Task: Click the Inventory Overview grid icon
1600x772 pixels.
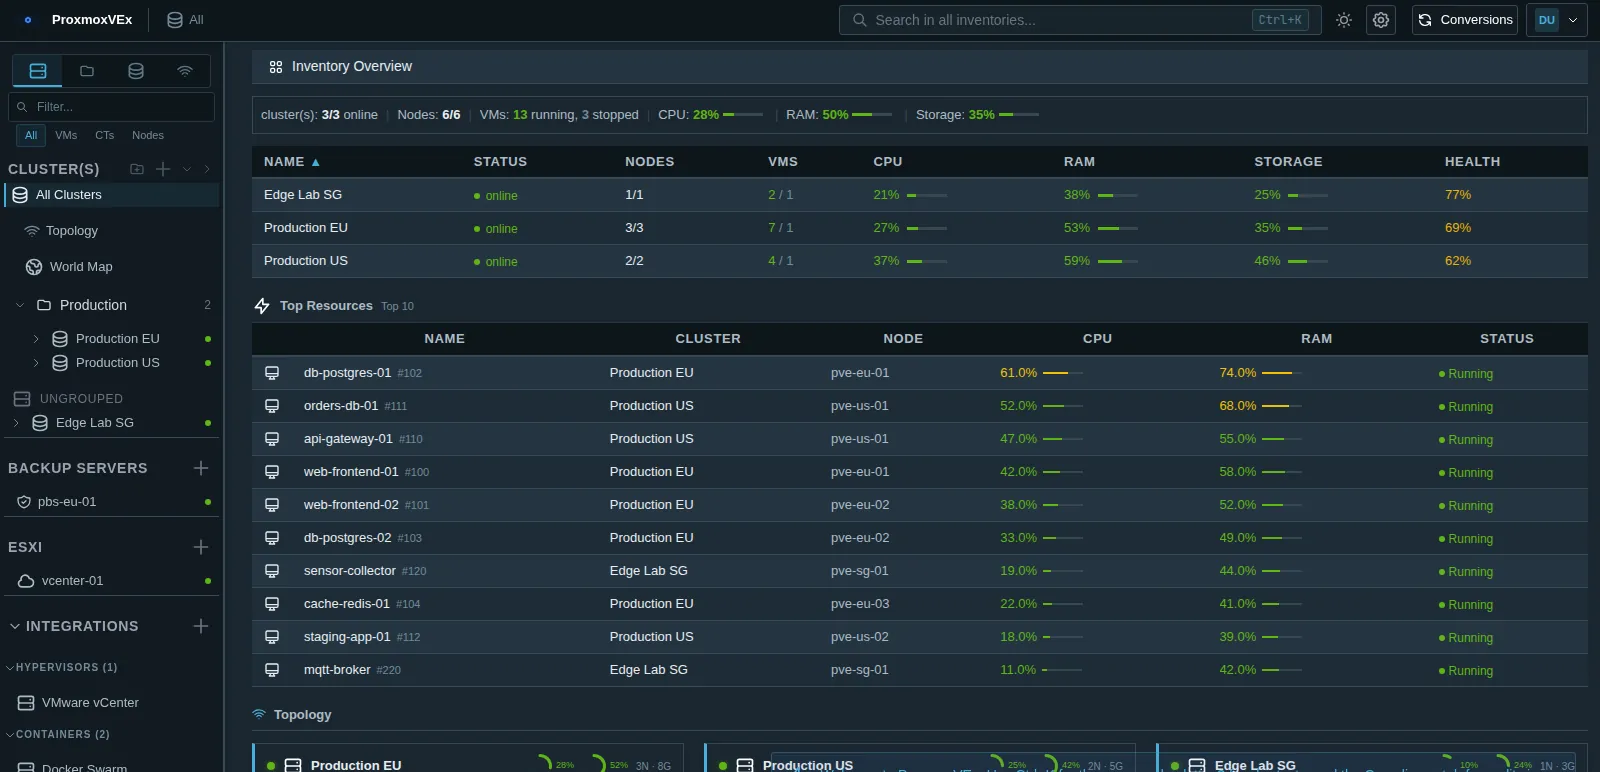Action: coord(276,67)
